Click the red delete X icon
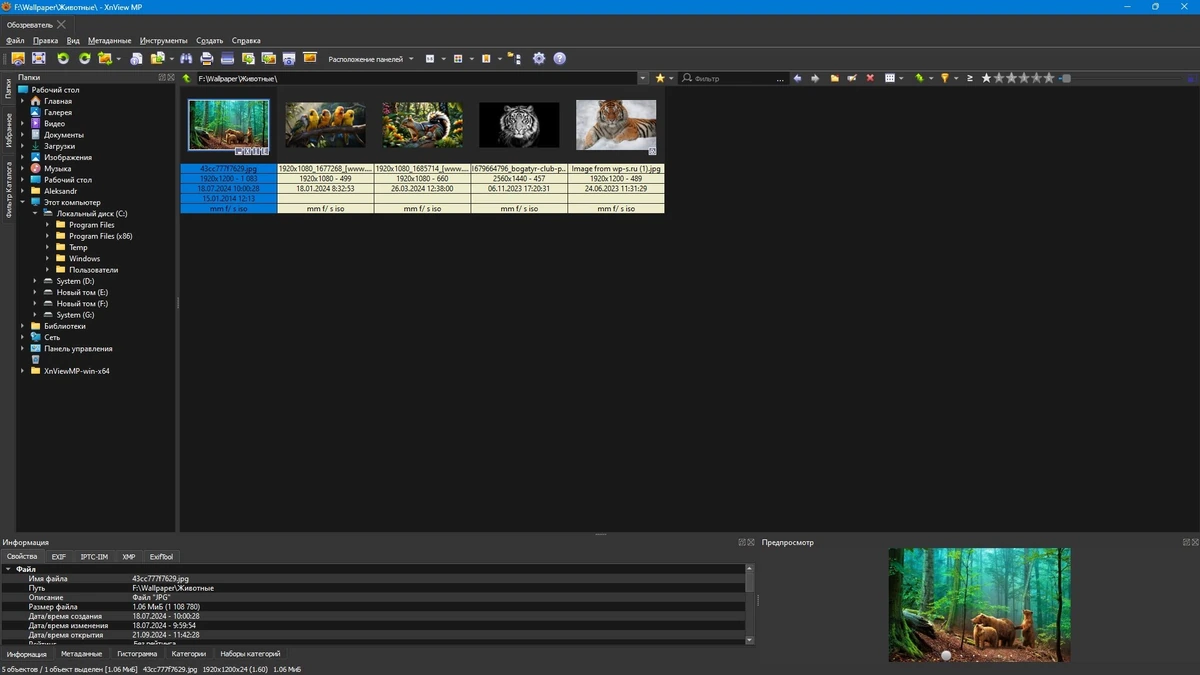This screenshot has width=1200, height=675. [870, 78]
